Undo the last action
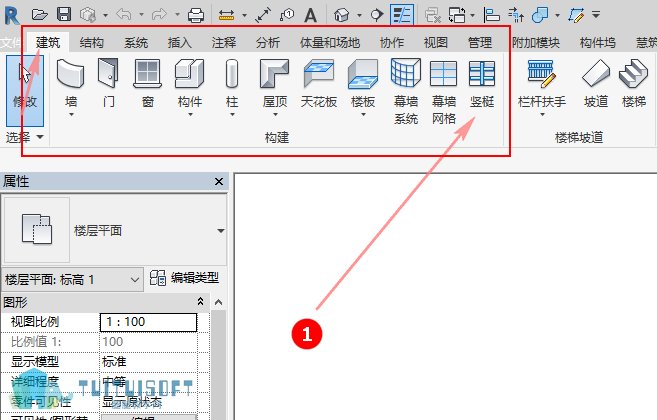The width and height of the screenshot is (657, 420). (124, 15)
